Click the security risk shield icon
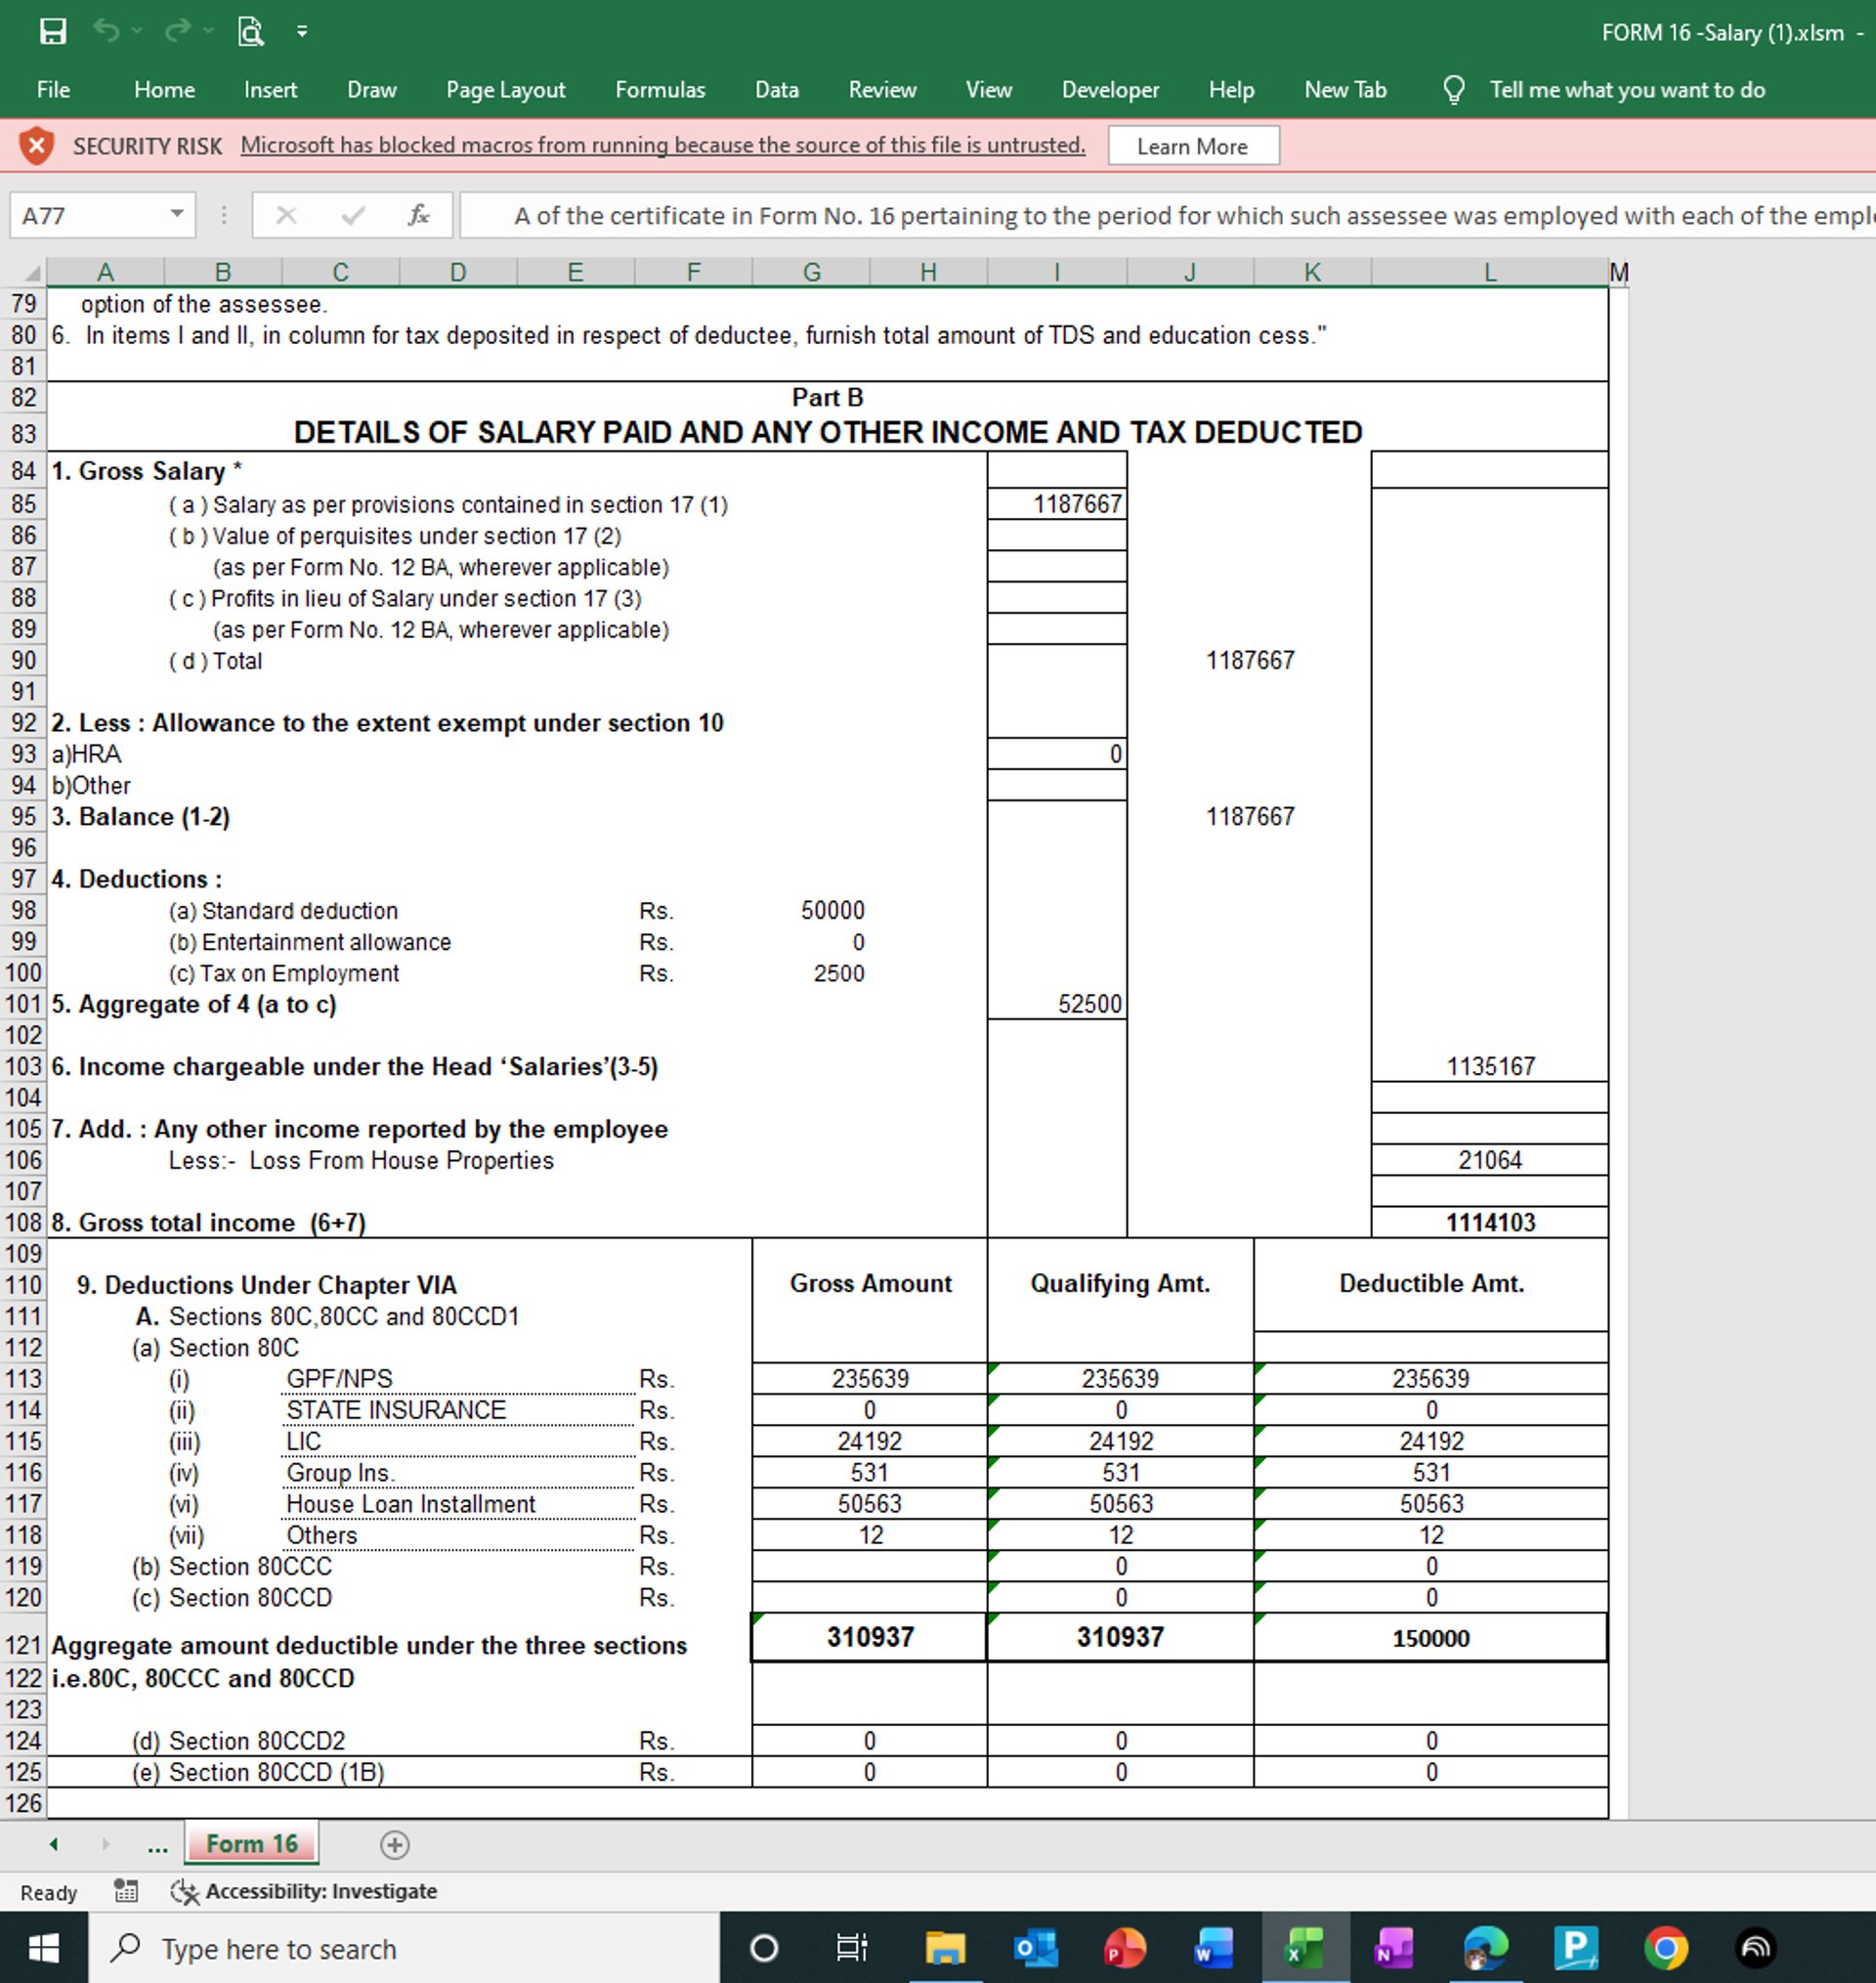Screen dimensions: 1876x1983 [x=36, y=146]
